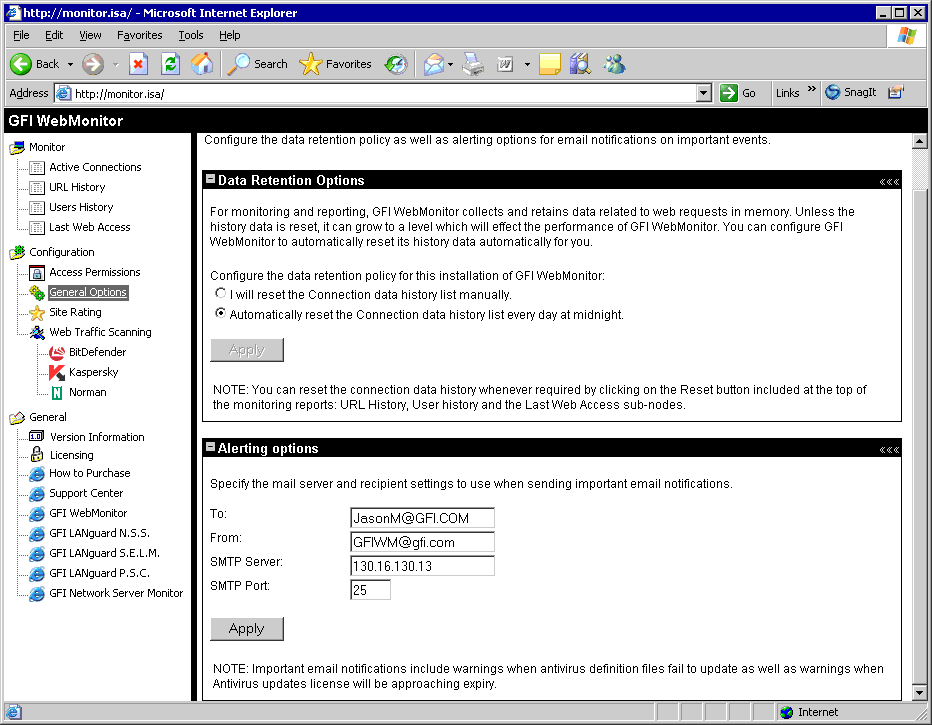Open the GFI LANguard N.S.S. link
Screen dimensions: 932x725
tap(99, 533)
